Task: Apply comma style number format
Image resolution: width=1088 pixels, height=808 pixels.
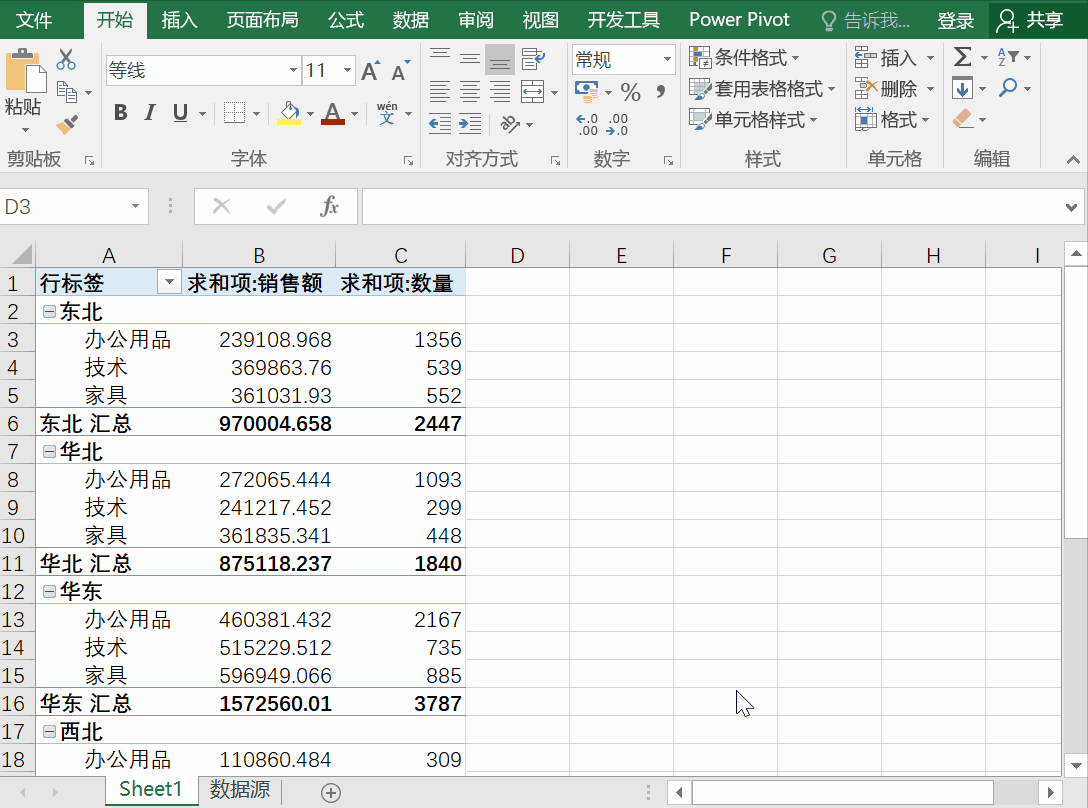Action: click(x=661, y=92)
